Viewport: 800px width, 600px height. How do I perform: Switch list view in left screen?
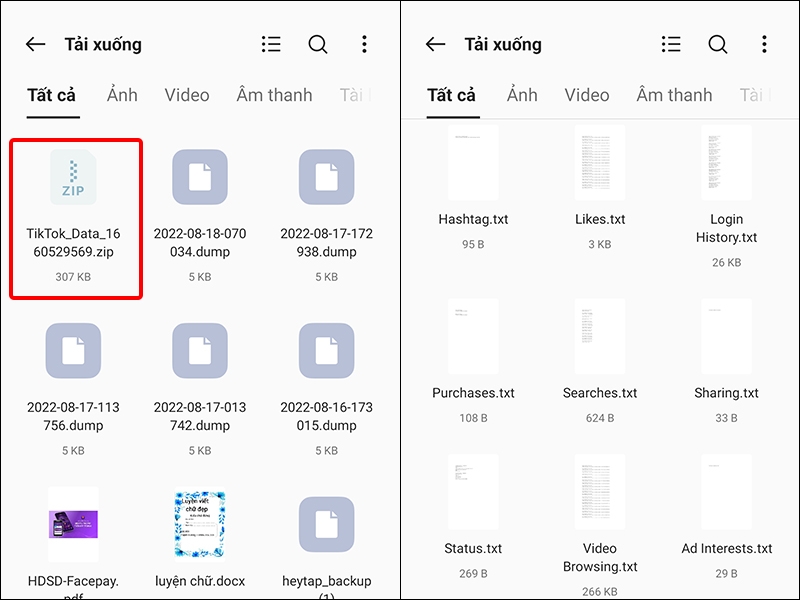click(x=271, y=44)
